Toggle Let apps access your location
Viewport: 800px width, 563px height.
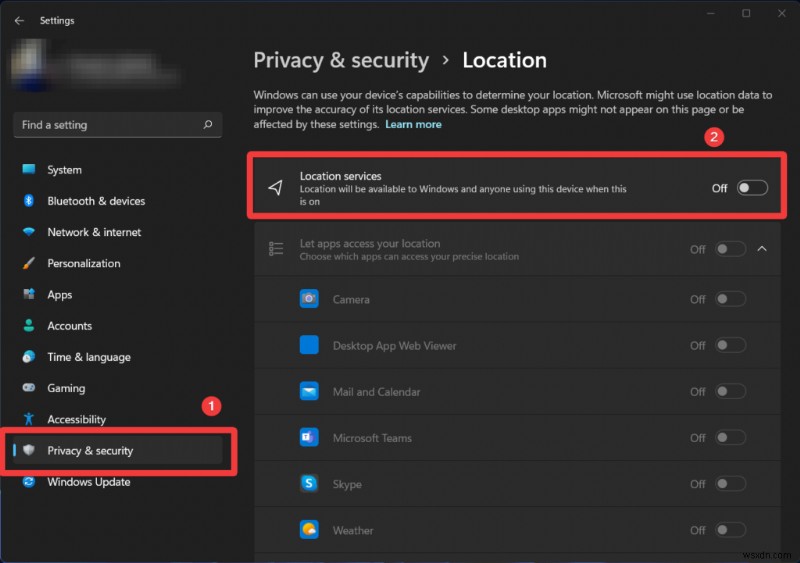click(x=730, y=249)
